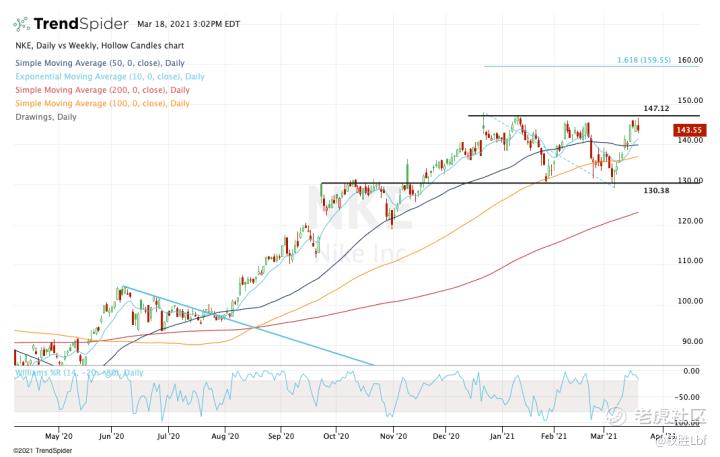Click the May '20 date axis label
The width and height of the screenshot is (720, 457).
(x=59, y=436)
